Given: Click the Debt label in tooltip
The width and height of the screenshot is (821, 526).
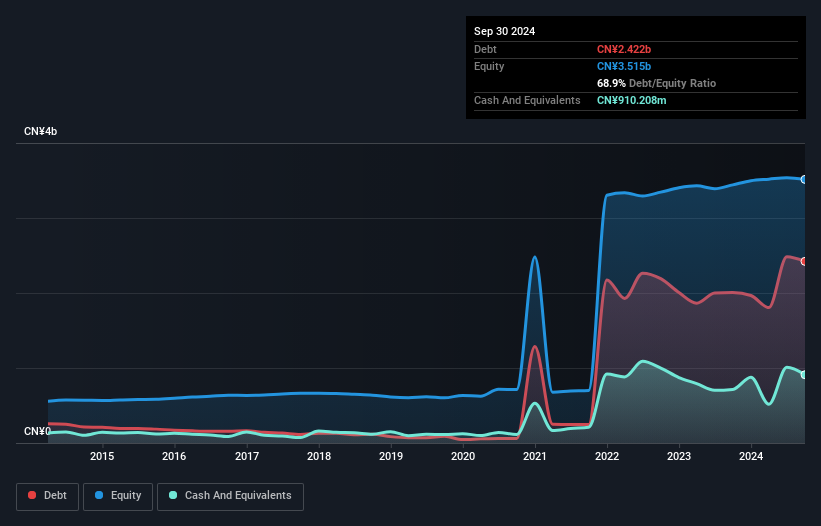Looking at the screenshot, I should click(485, 49).
